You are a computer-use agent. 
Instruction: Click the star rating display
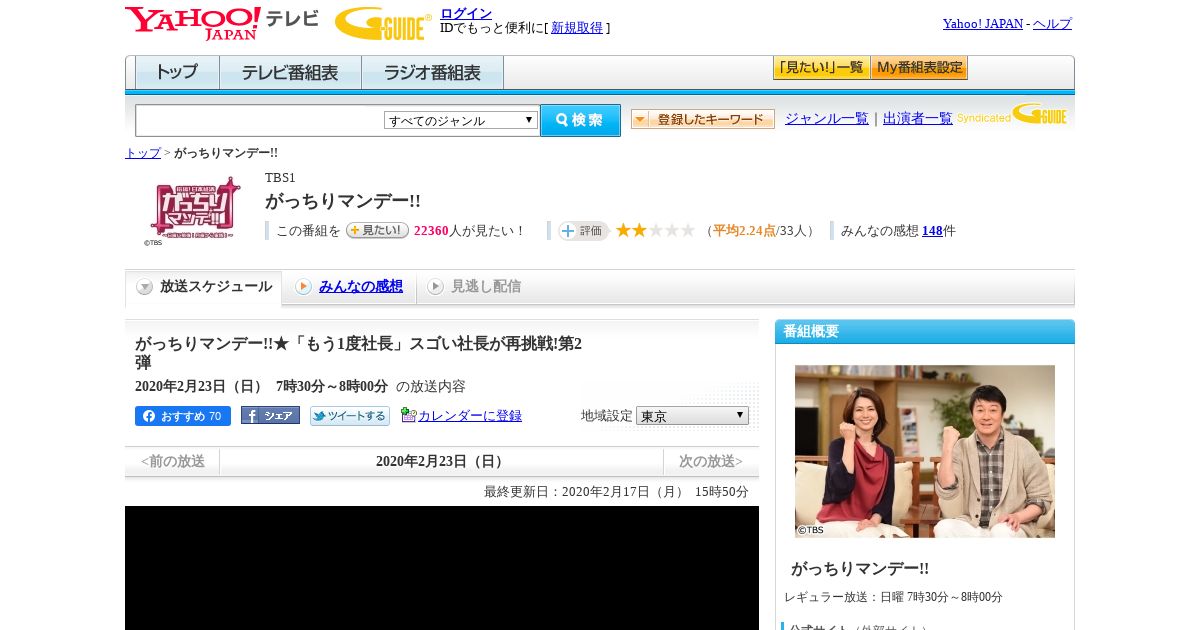pos(655,230)
